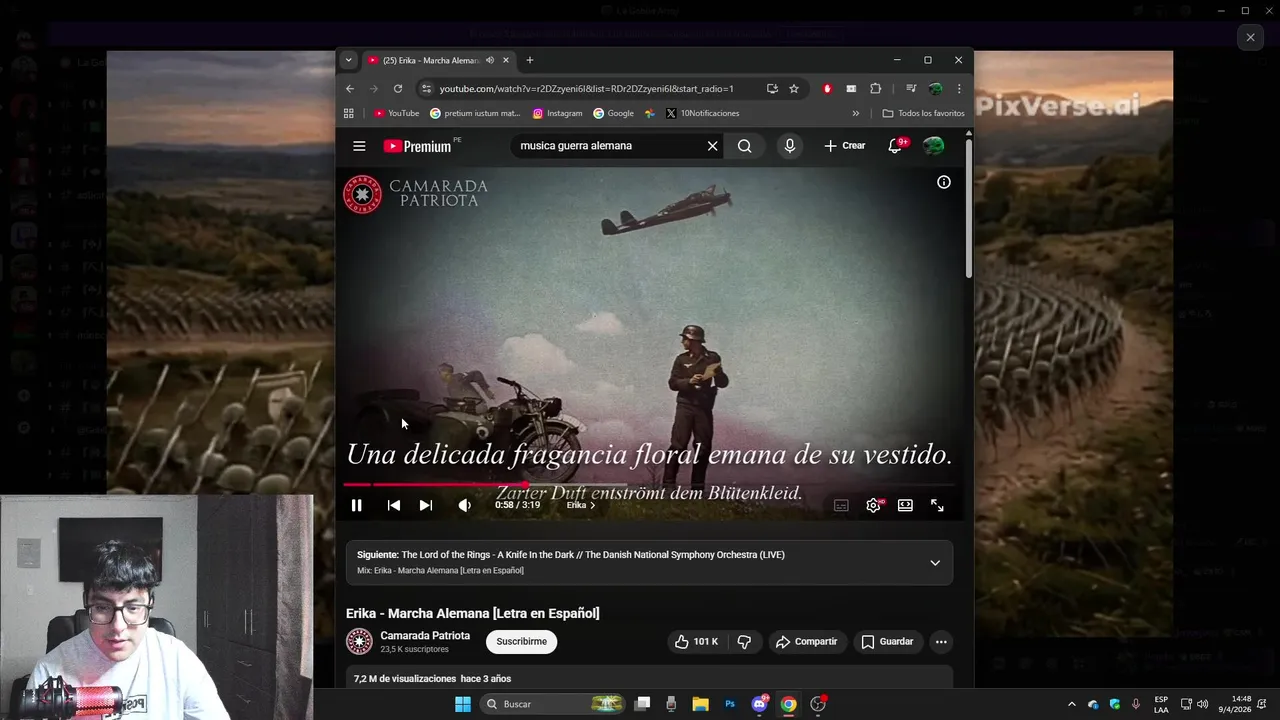
Task: Click the Crear button
Action: click(x=845, y=146)
